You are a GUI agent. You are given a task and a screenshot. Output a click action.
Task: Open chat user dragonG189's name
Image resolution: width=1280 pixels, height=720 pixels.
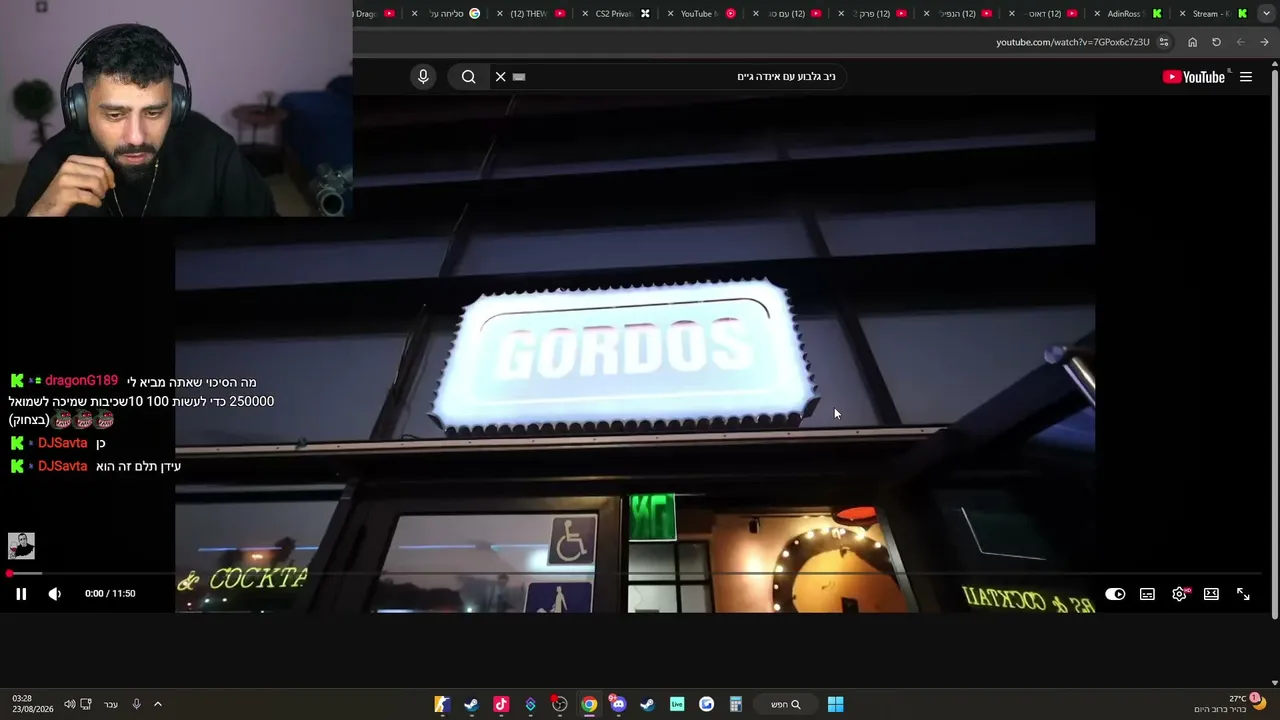click(x=81, y=381)
